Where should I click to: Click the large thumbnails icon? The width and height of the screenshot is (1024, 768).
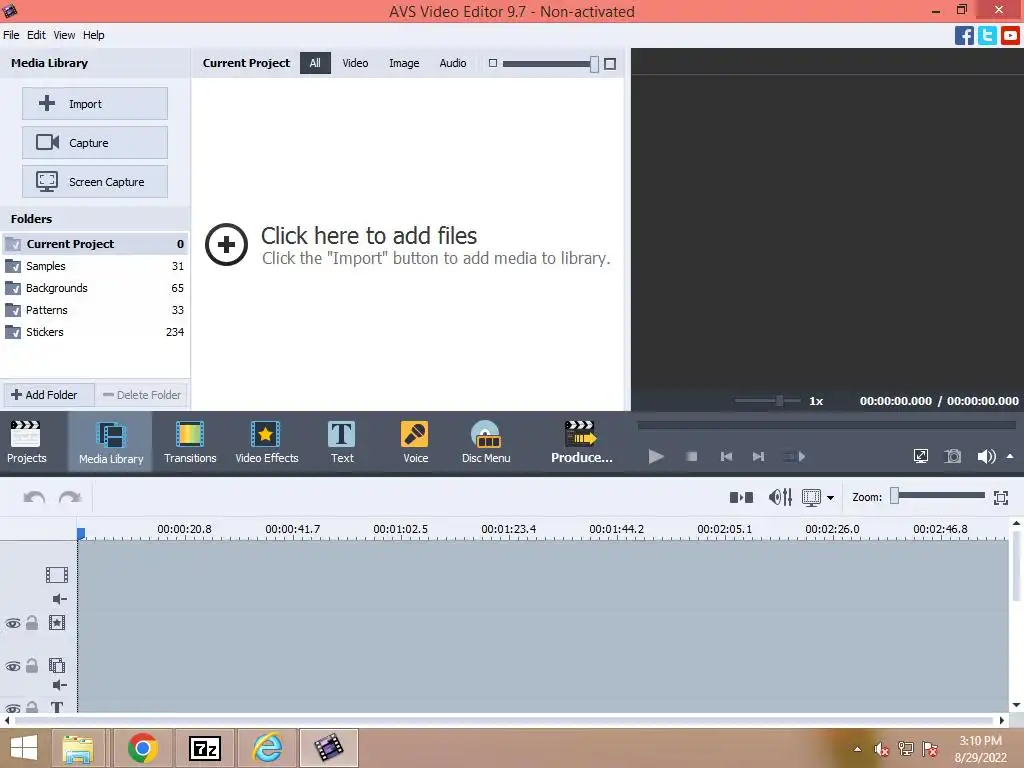click(x=610, y=63)
